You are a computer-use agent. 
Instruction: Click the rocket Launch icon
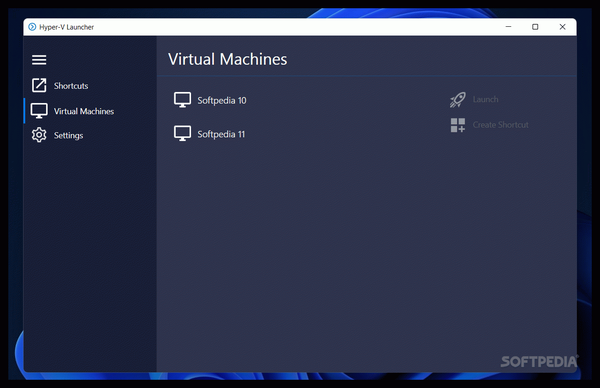[458, 99]
